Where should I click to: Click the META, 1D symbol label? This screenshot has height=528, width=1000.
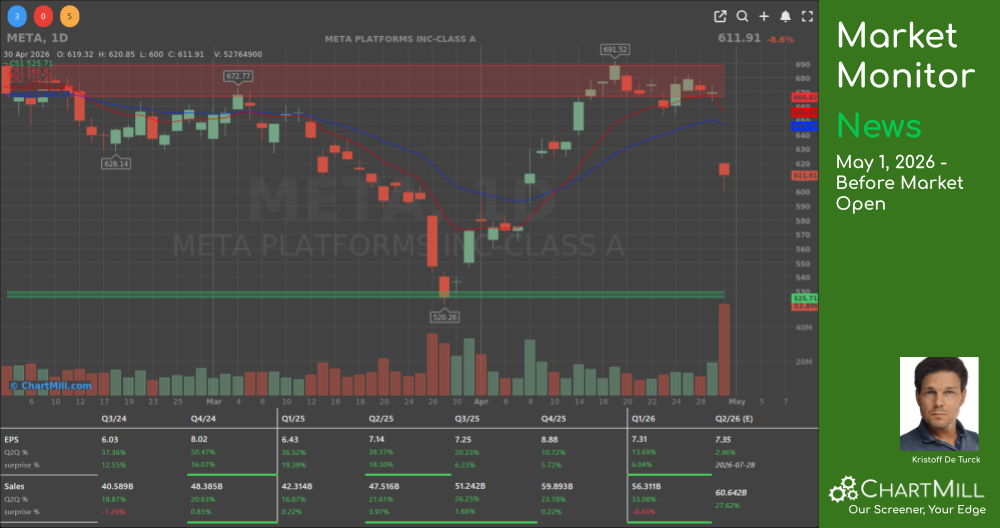point(37,38)
